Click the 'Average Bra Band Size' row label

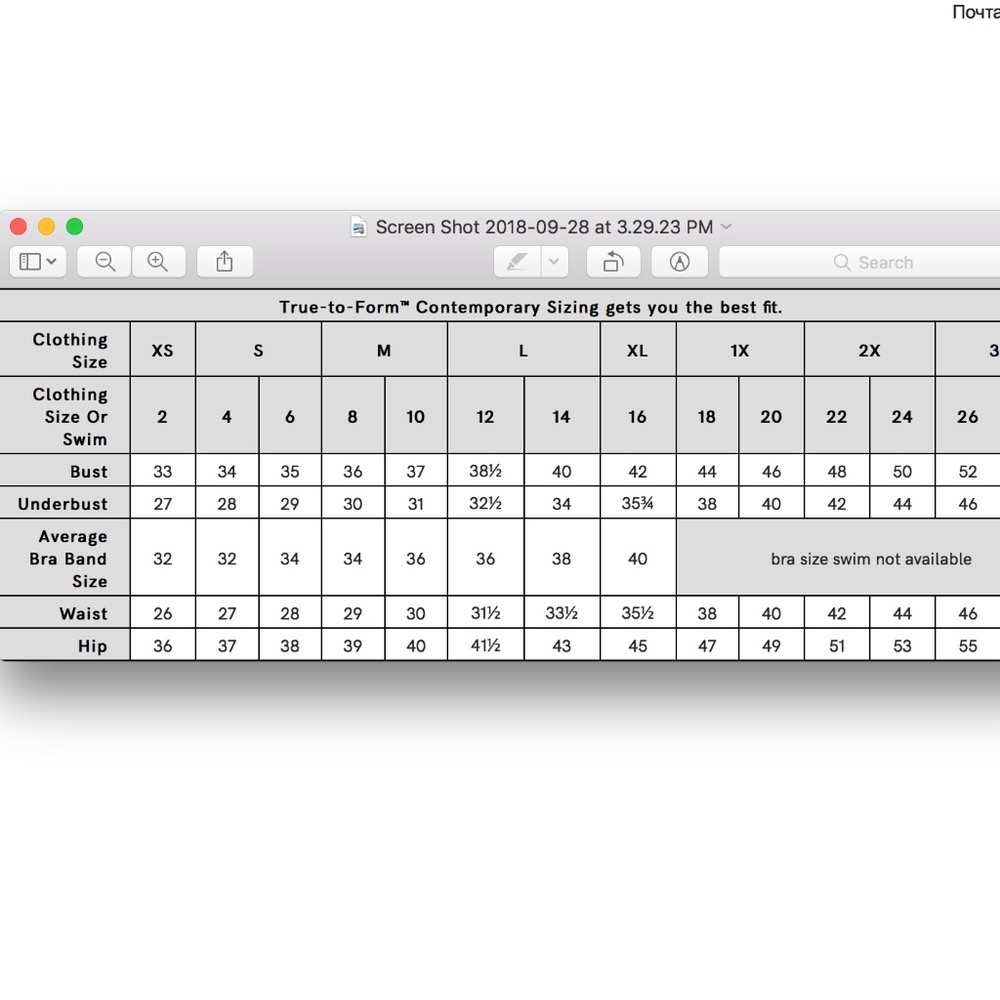(68, 559)
